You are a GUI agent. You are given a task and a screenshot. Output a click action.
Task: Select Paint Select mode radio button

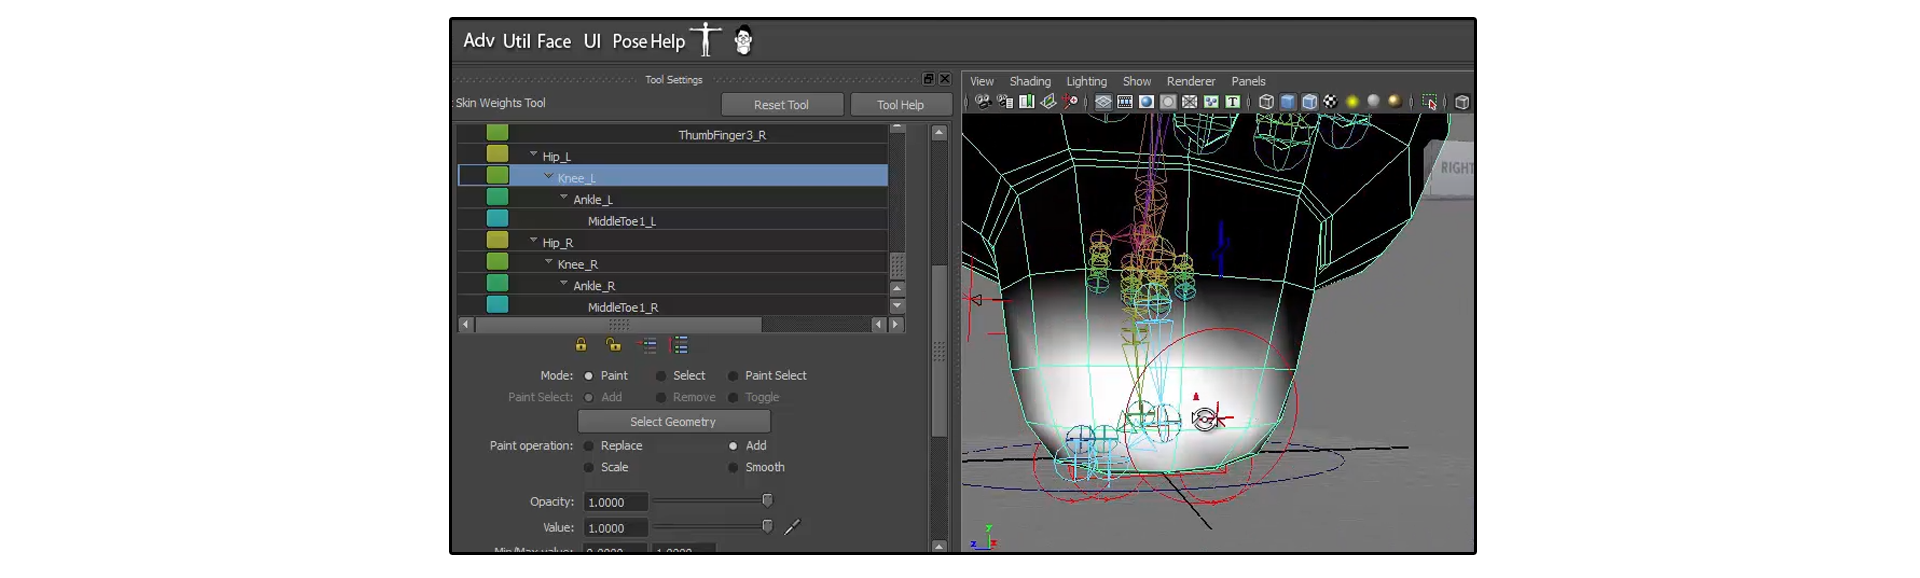pyautogui.click(x=733, y=376)
